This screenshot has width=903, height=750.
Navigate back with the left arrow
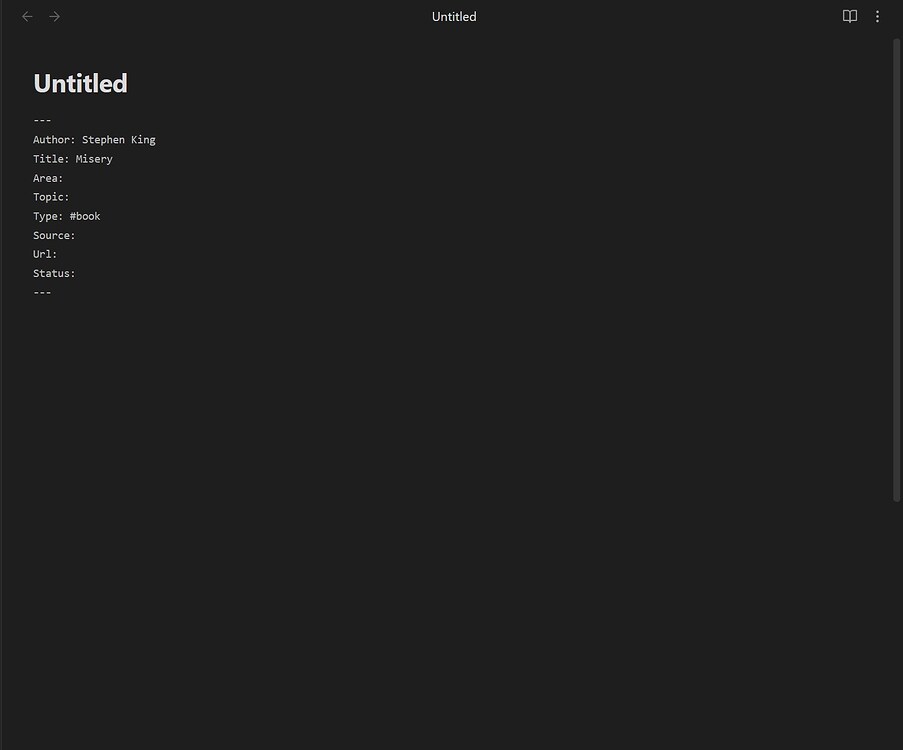pyautogui.click(x=27, y=17)
